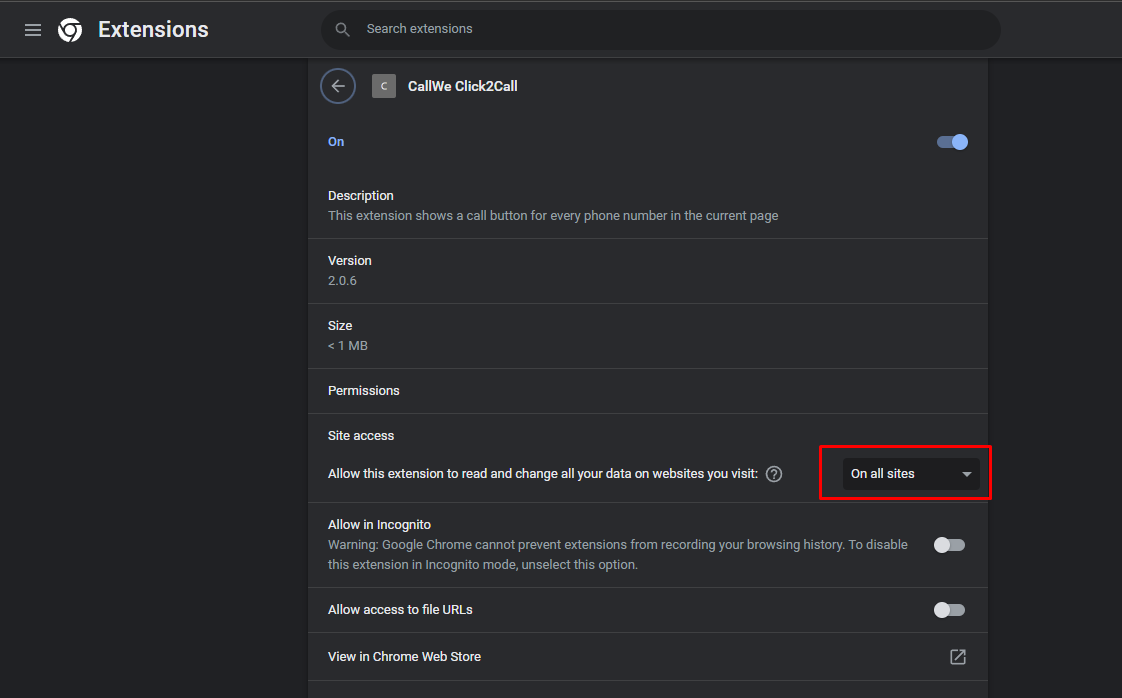Open the site access help icon
Viewport: 1122px width, 698px height.
[x=774, y=474]
